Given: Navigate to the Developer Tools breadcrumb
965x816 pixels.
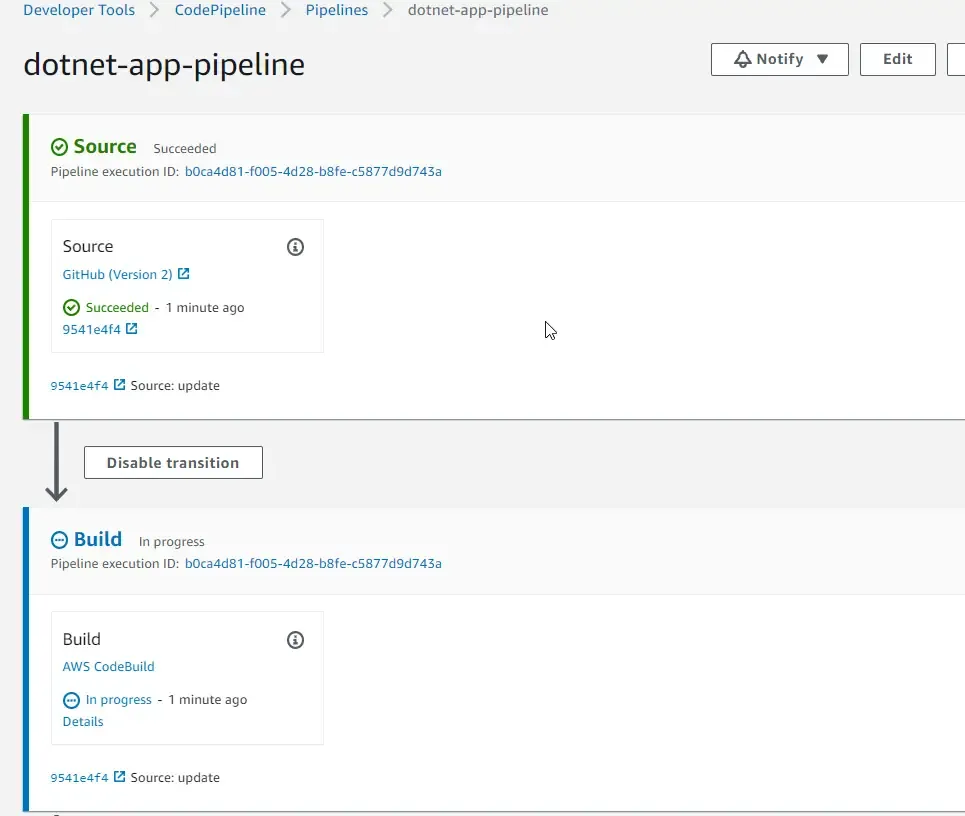Looking at the screenshot, I should (x=79, y=10).
